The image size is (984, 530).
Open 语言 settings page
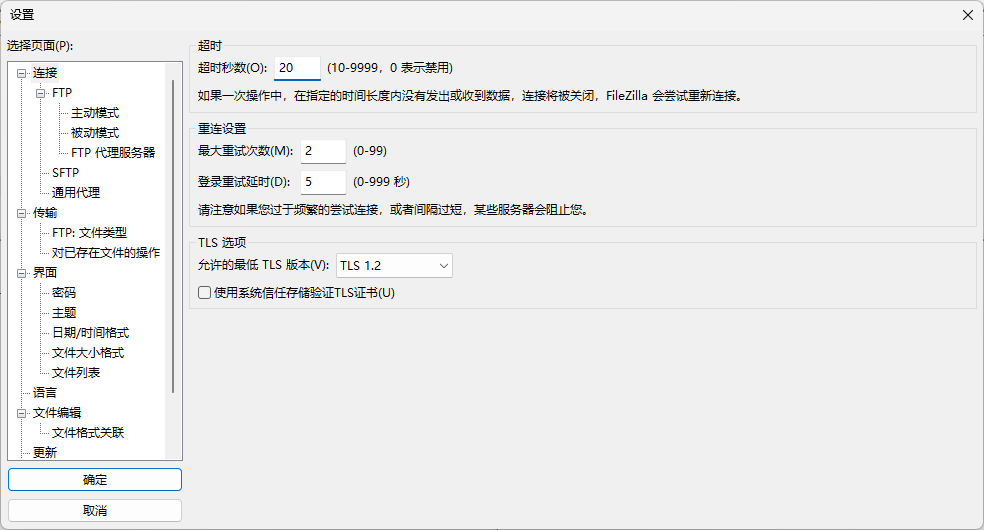[45, 393]
